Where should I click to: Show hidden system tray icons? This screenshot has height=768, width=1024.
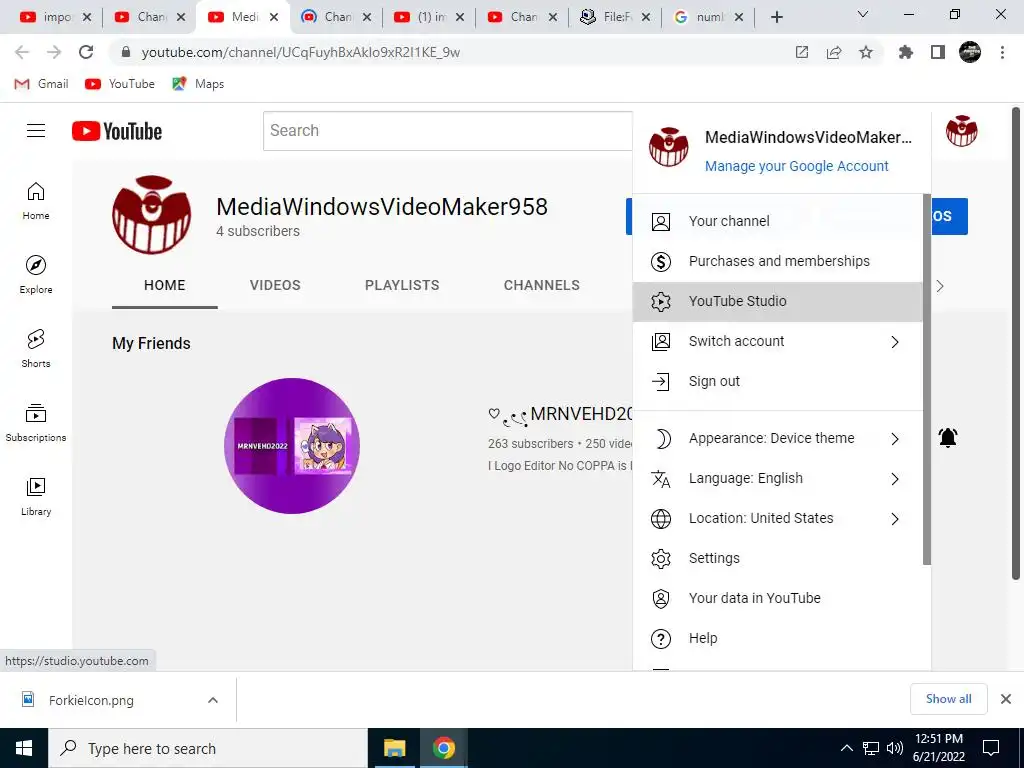coord(846,748)
